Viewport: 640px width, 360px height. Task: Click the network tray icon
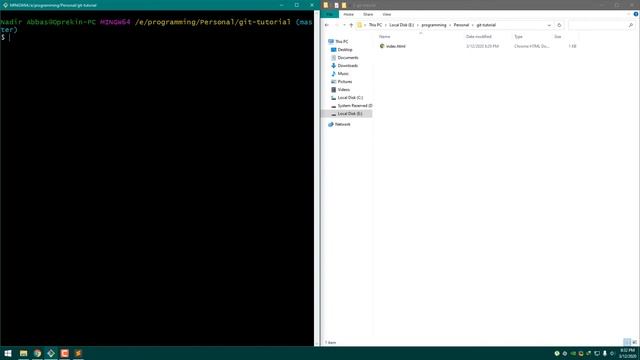tap(597, 353)
